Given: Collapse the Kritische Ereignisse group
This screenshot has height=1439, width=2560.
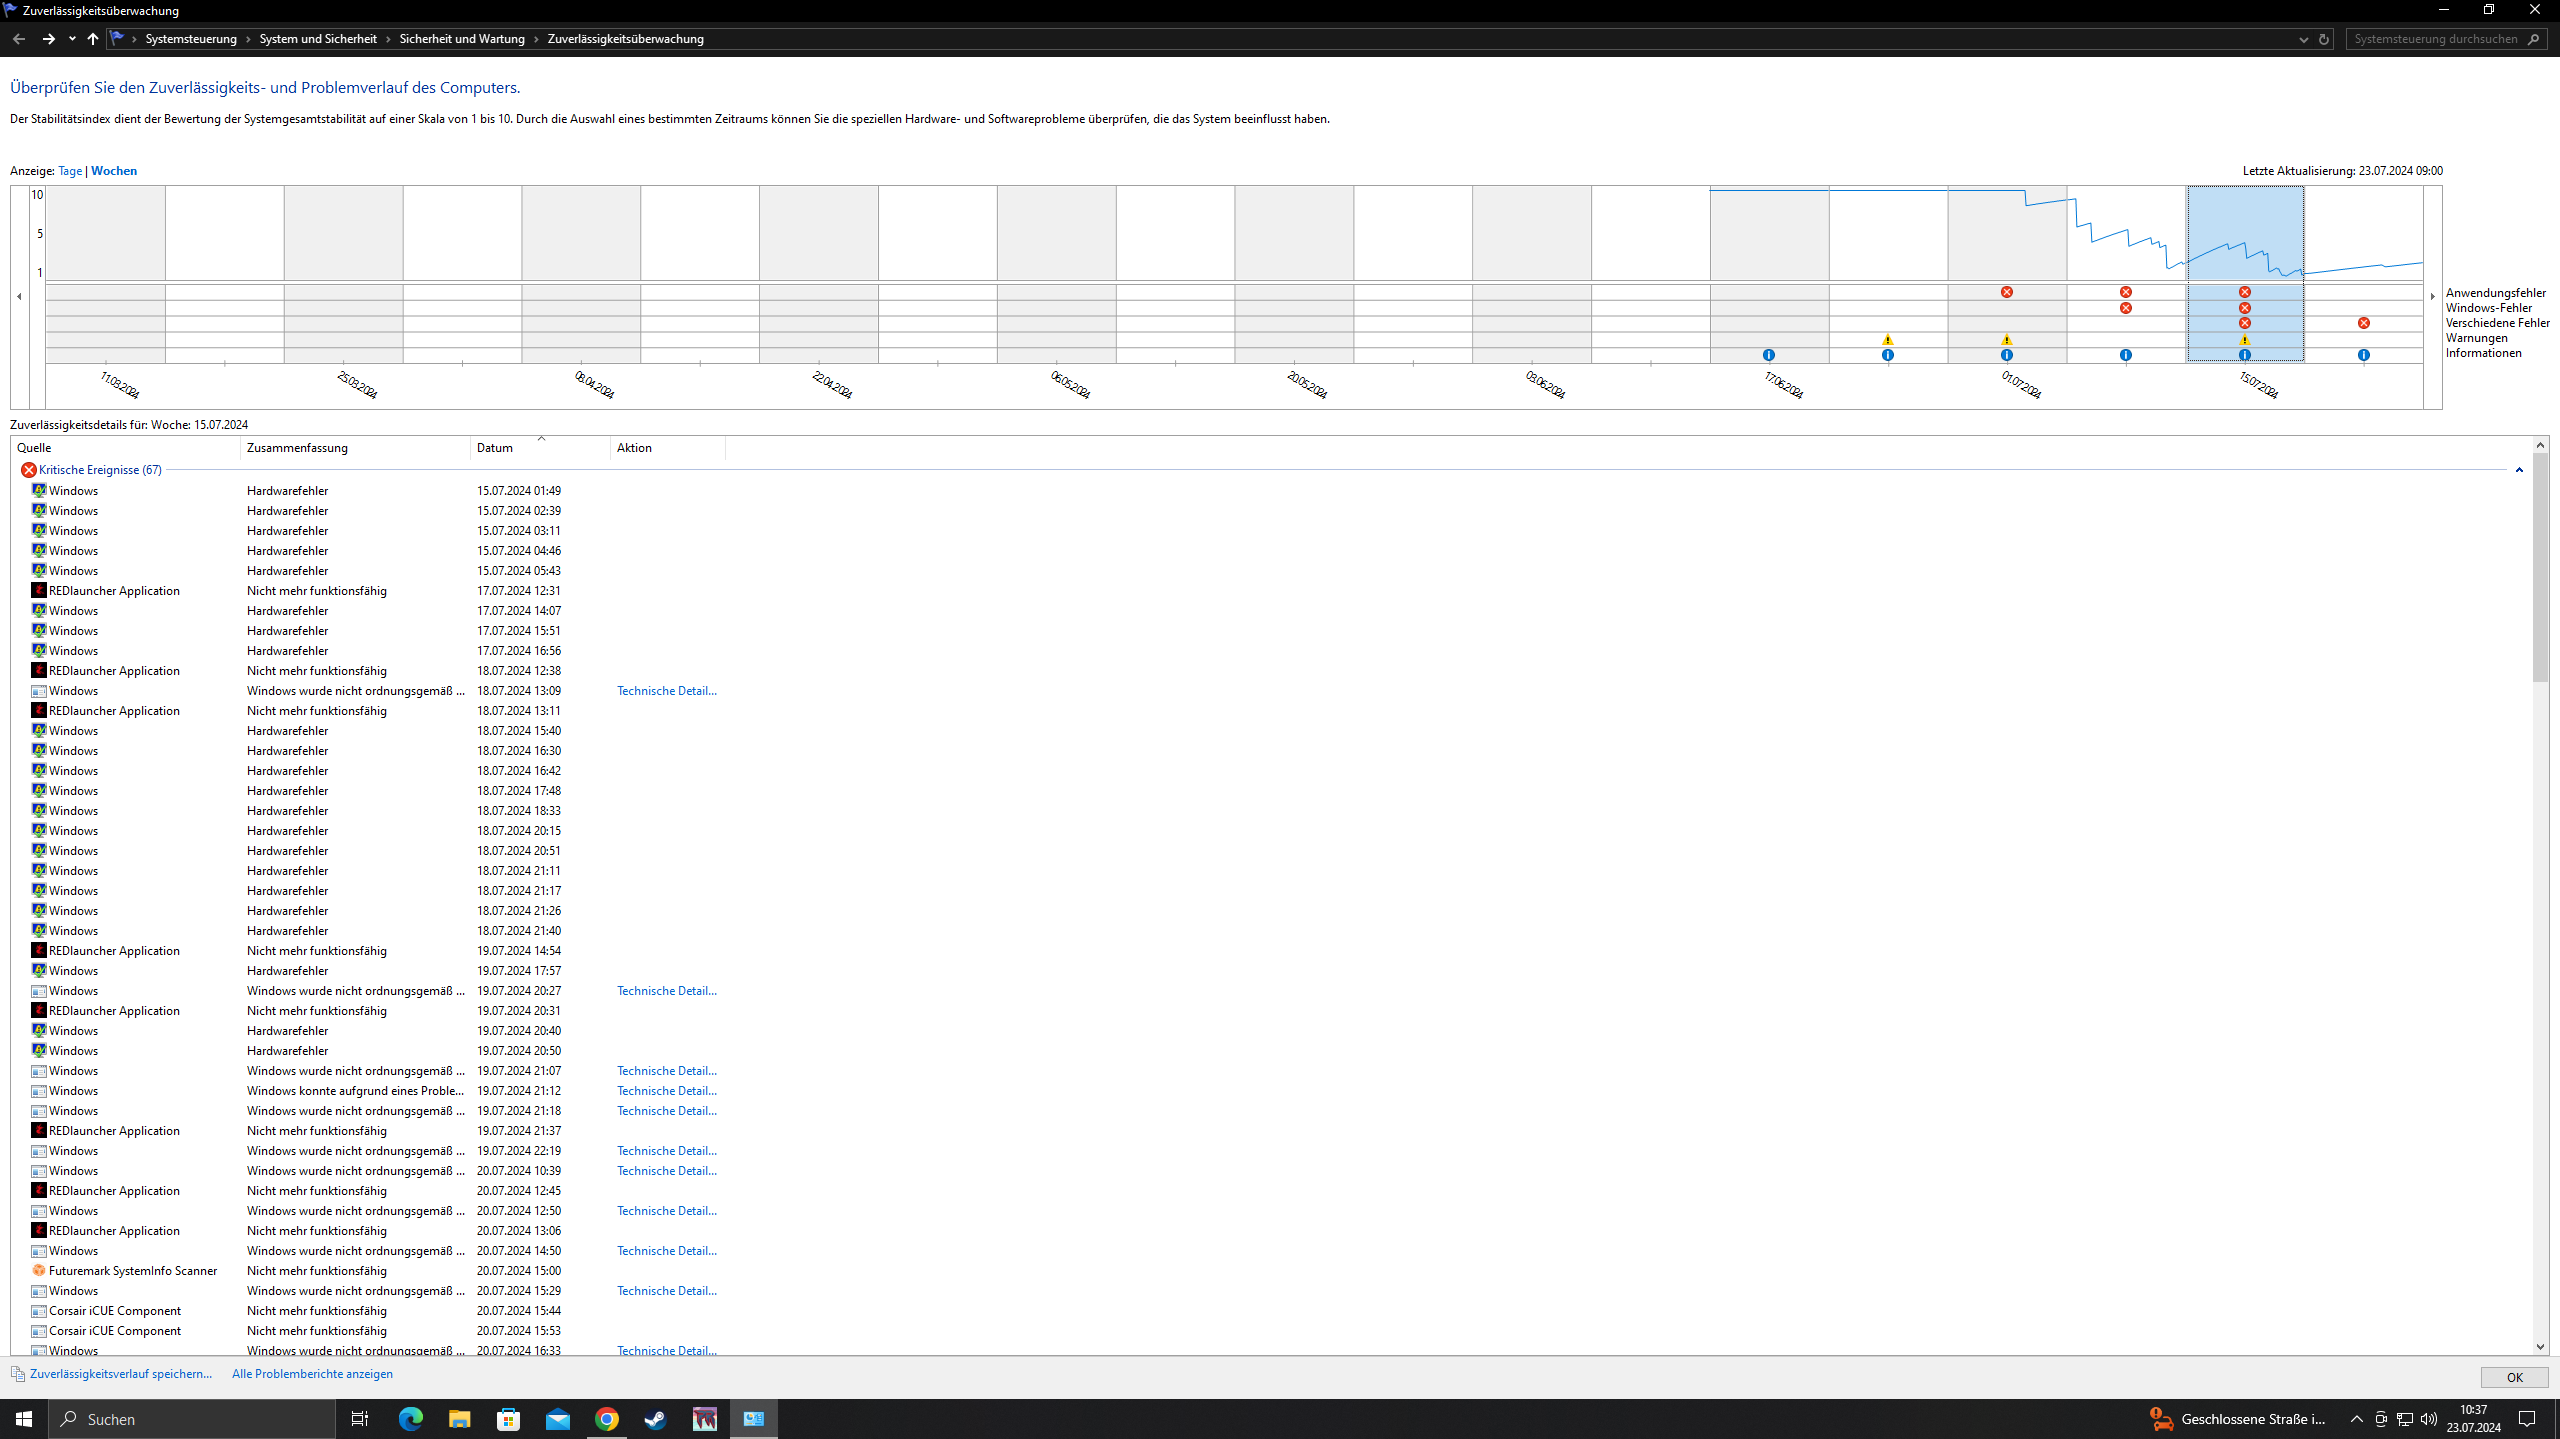Looking at the screenshot, I should [2518, 470].
